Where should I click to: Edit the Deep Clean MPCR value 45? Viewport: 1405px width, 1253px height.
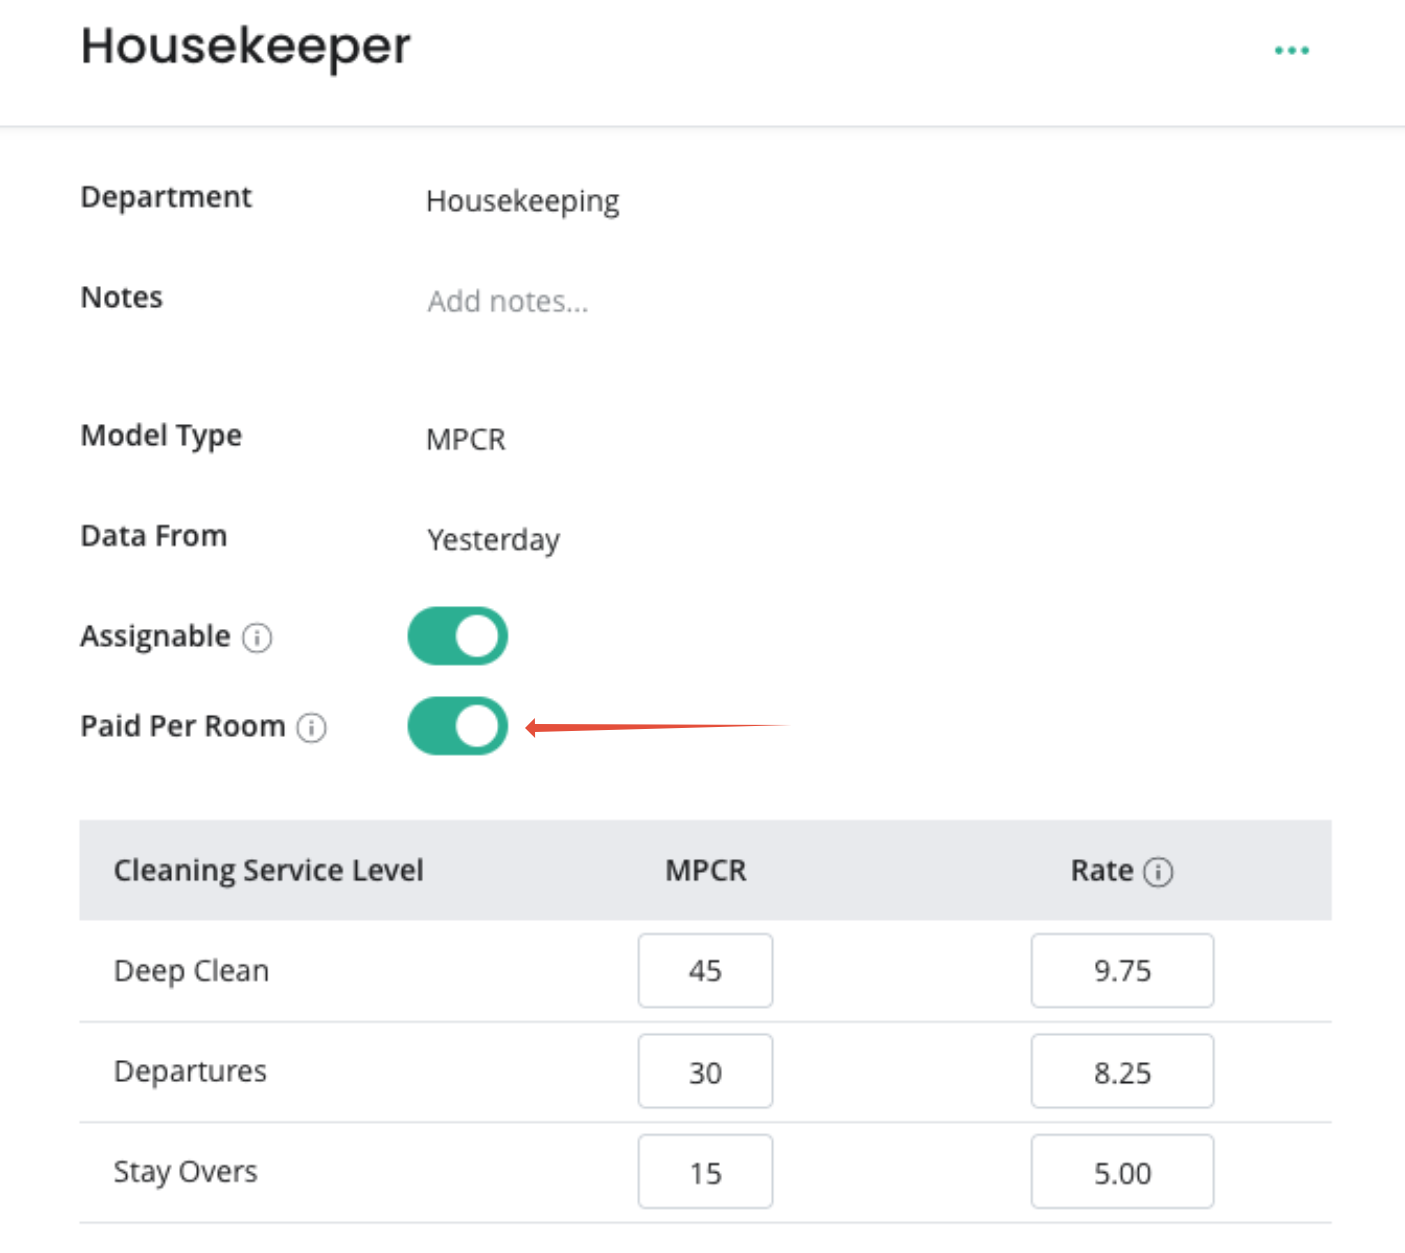[705, 970]
